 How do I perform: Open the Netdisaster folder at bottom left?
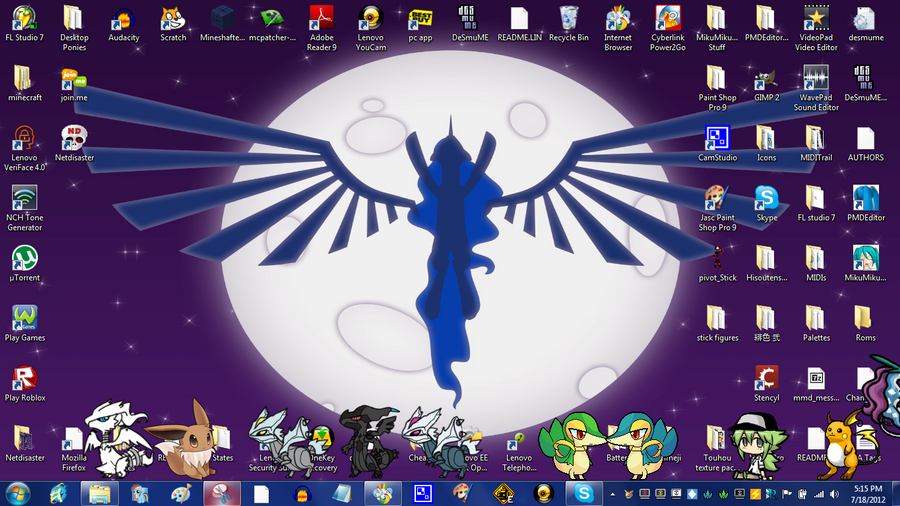pos(25,443)
